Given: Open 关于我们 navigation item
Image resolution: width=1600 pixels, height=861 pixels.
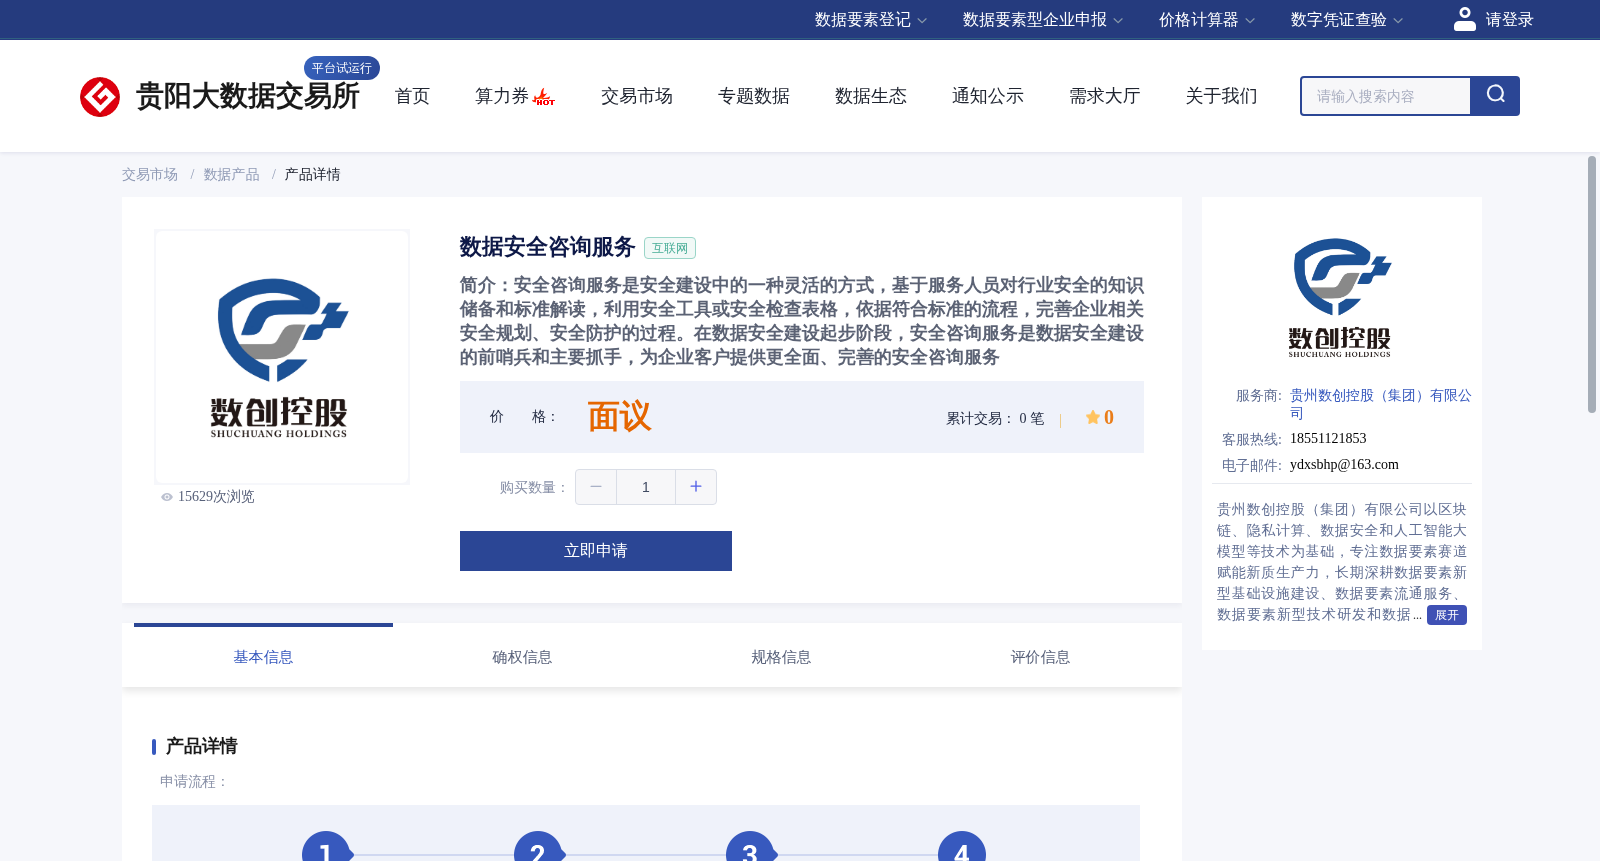Looking at the screenshot, I should (1222, 96).
